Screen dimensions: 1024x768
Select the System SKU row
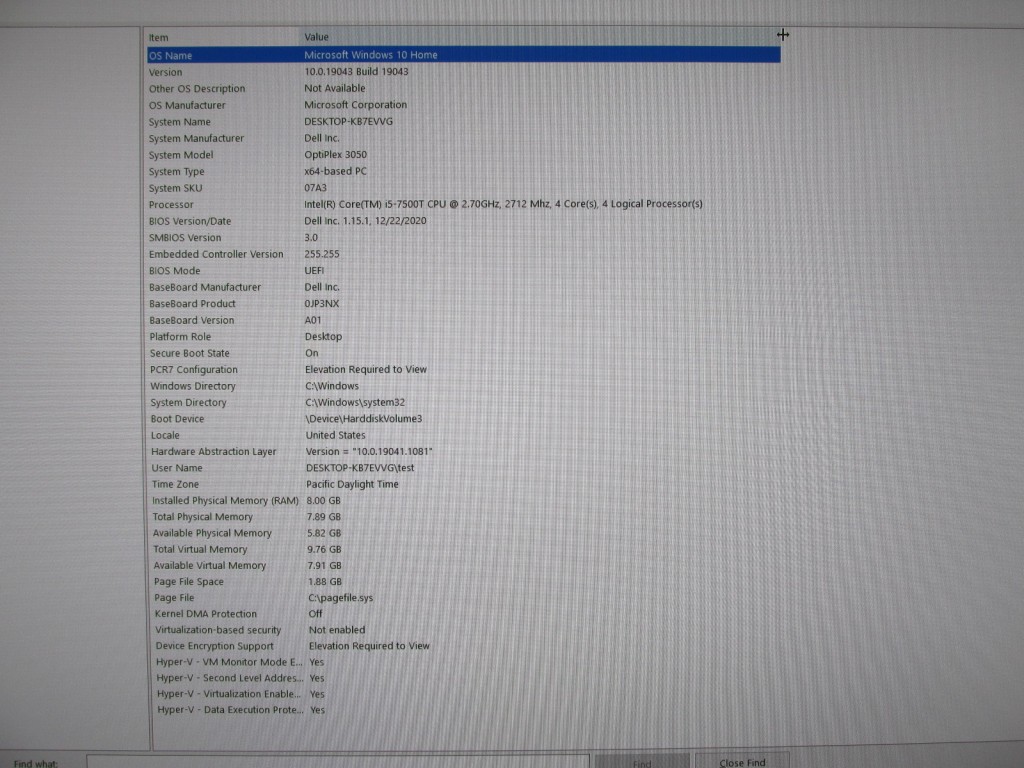pos(175,187)
